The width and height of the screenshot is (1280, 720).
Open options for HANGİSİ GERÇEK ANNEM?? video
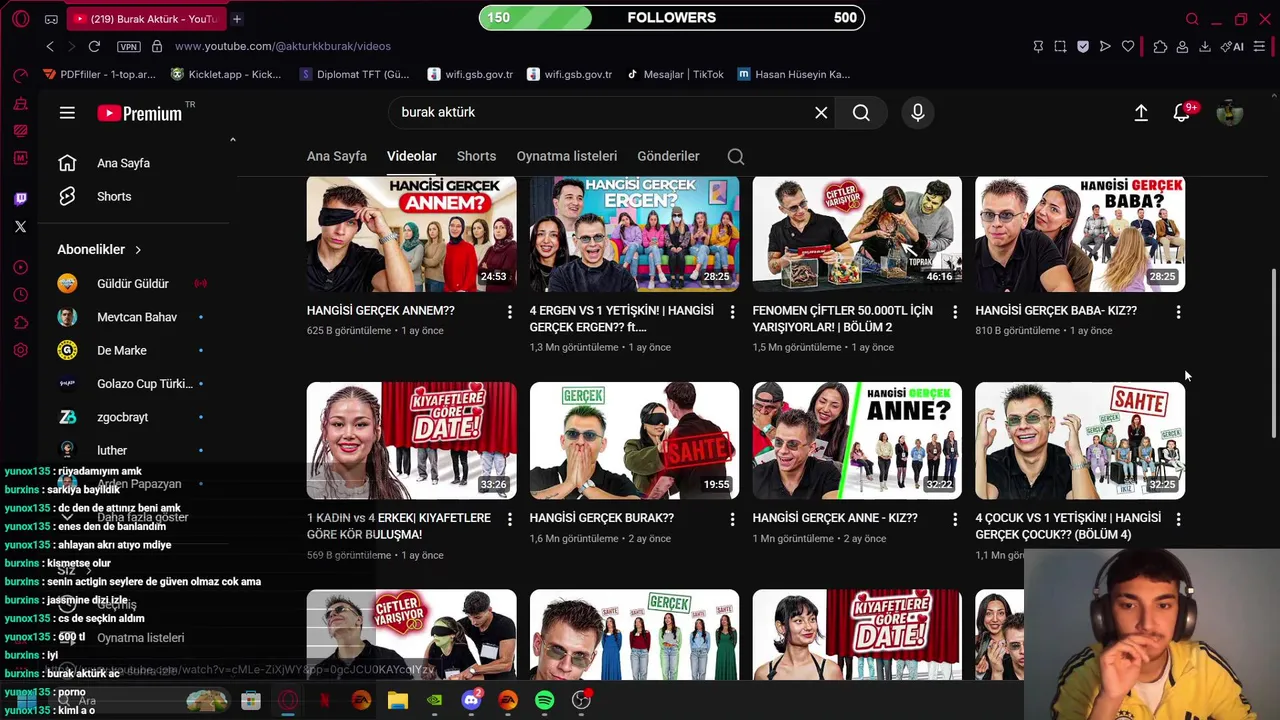coord(509,312)
